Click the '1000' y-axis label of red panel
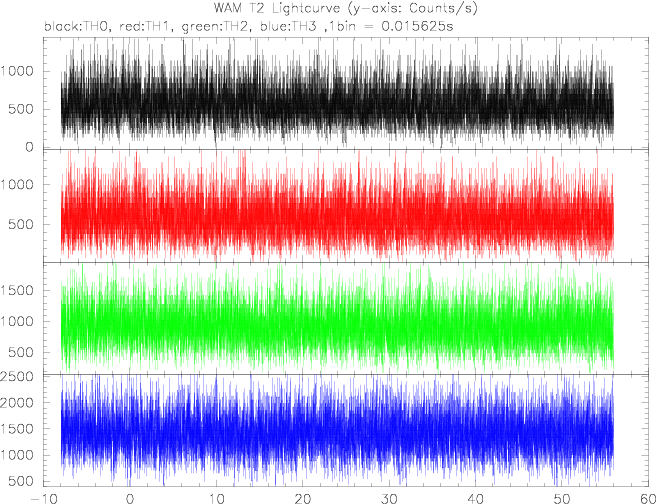Viewport: 657px width, 504px height. (x=17, y=185)
